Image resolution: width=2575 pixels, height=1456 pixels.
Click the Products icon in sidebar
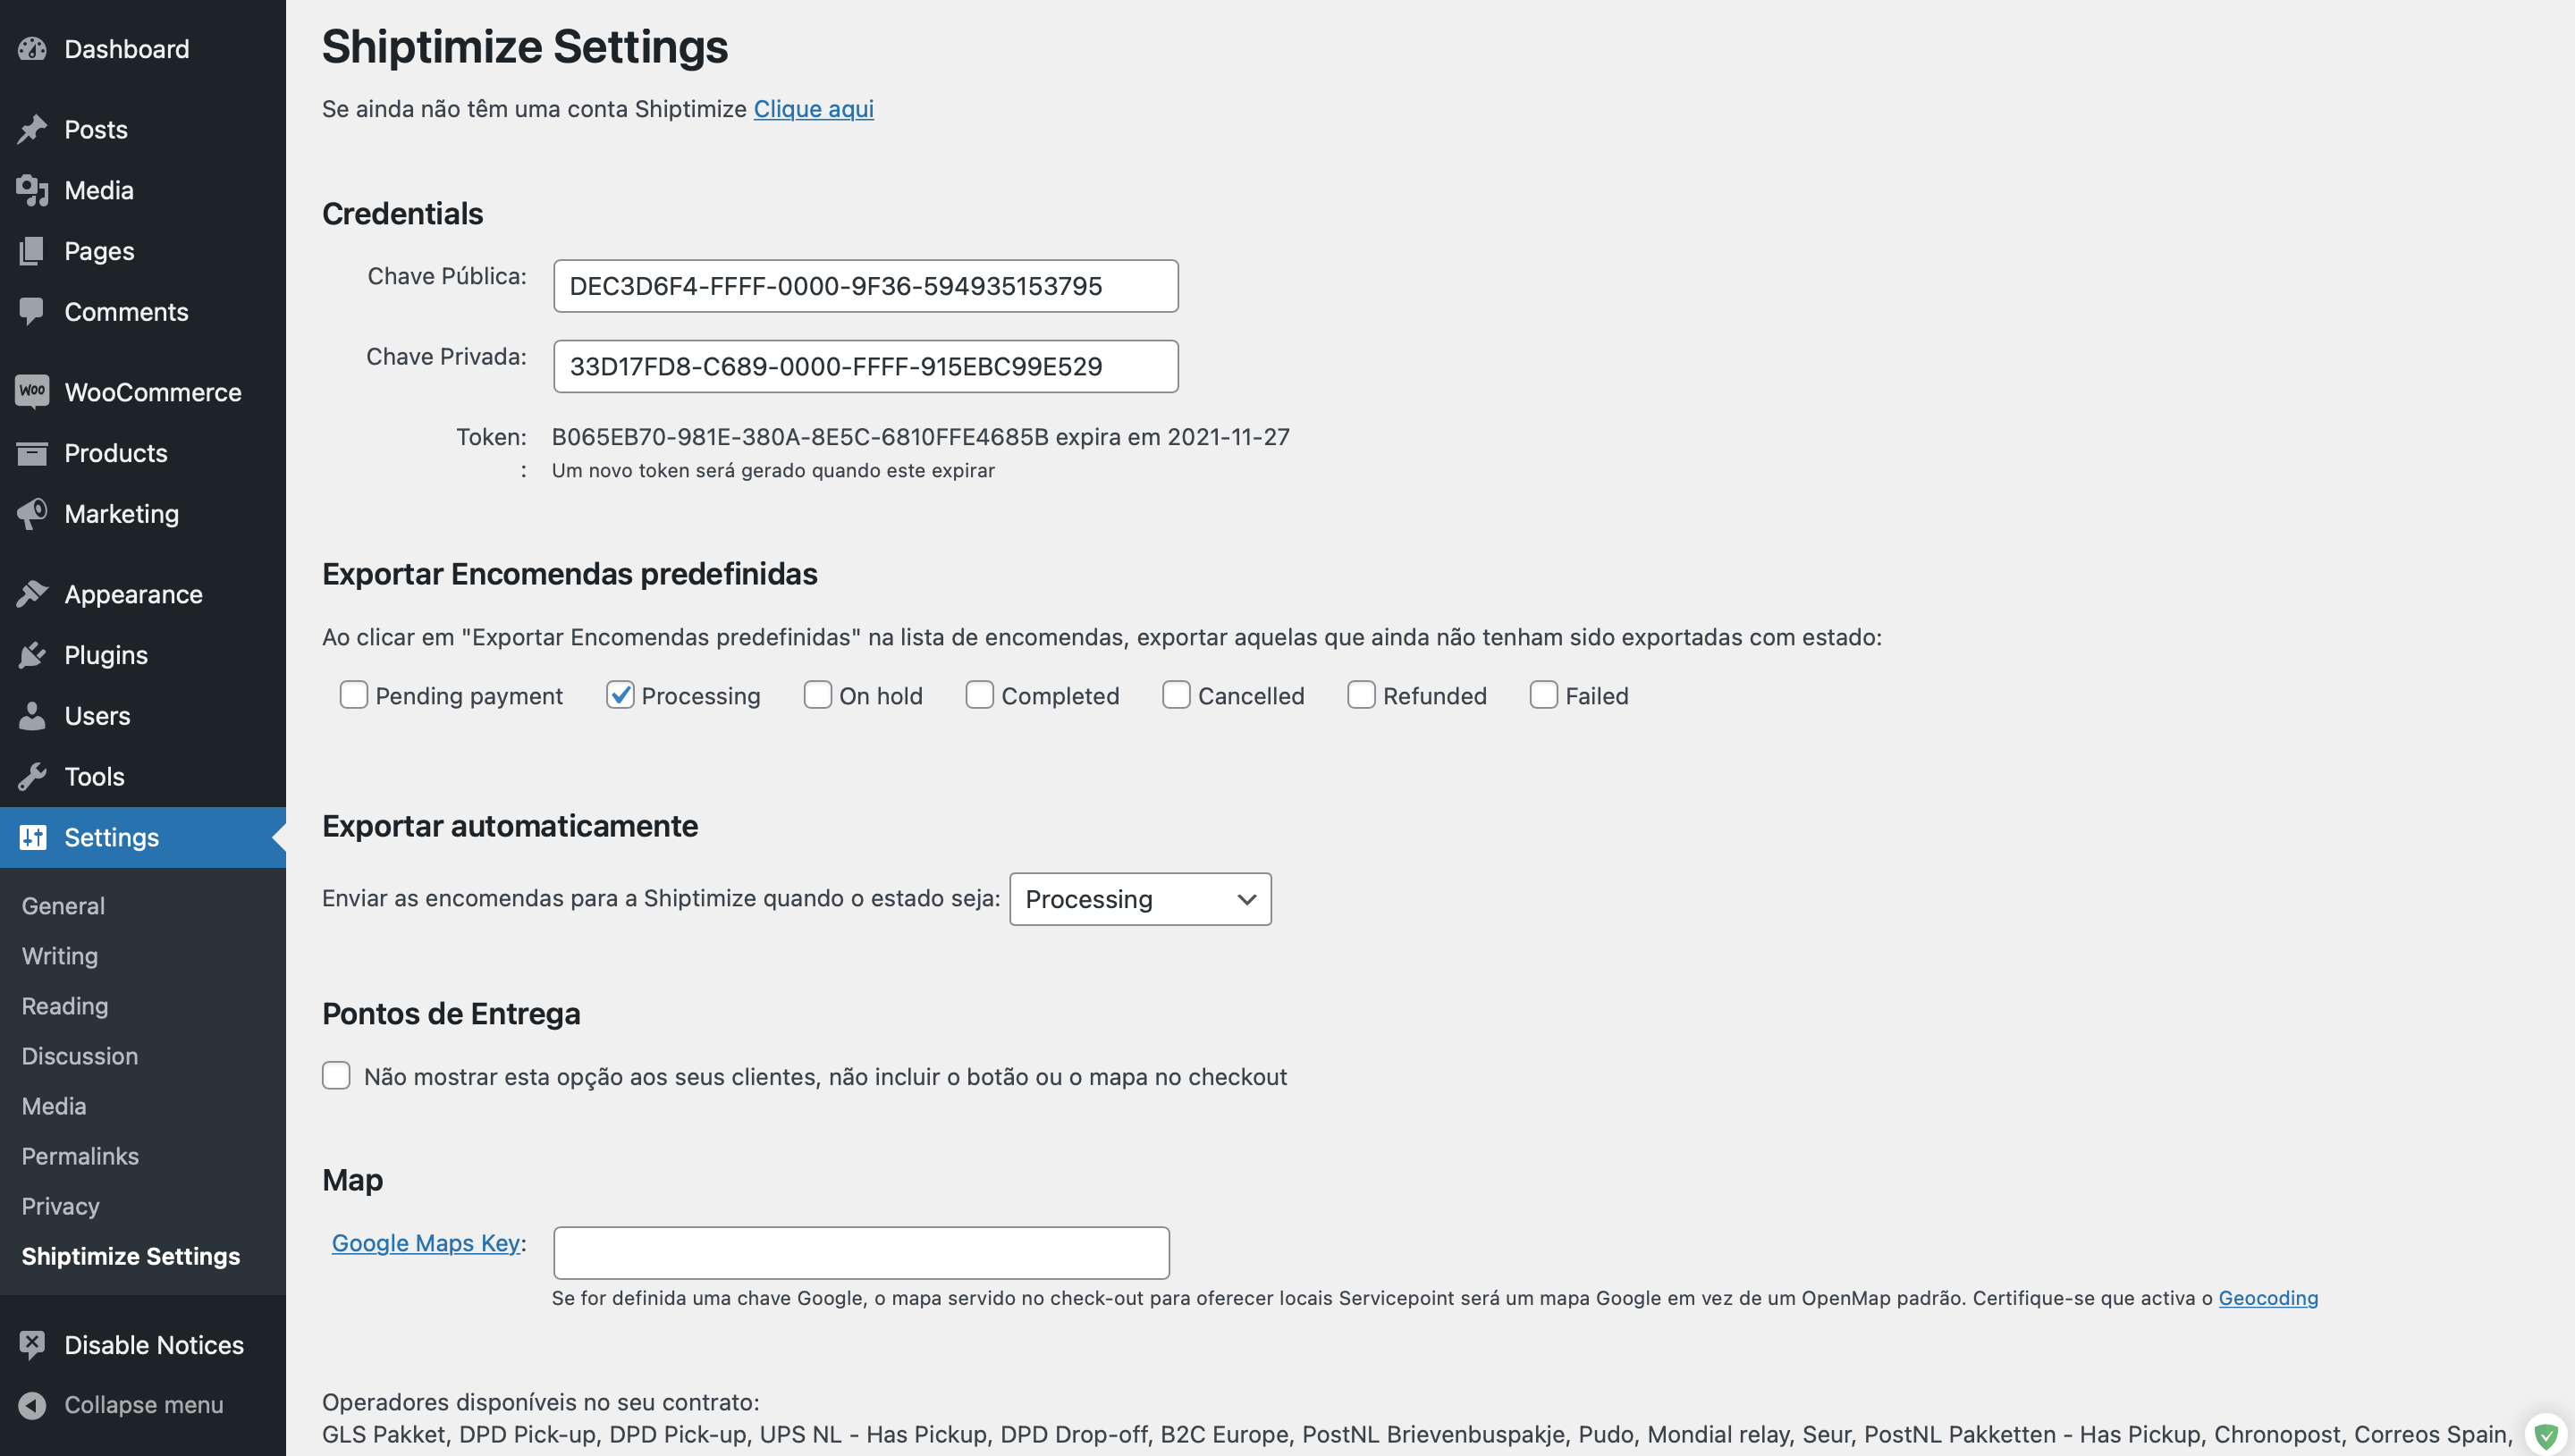tap(32, 452)
